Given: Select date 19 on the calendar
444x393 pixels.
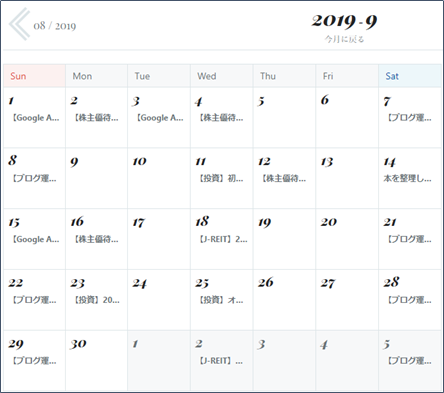Looking at the screenshot, I should pos(264,223).
